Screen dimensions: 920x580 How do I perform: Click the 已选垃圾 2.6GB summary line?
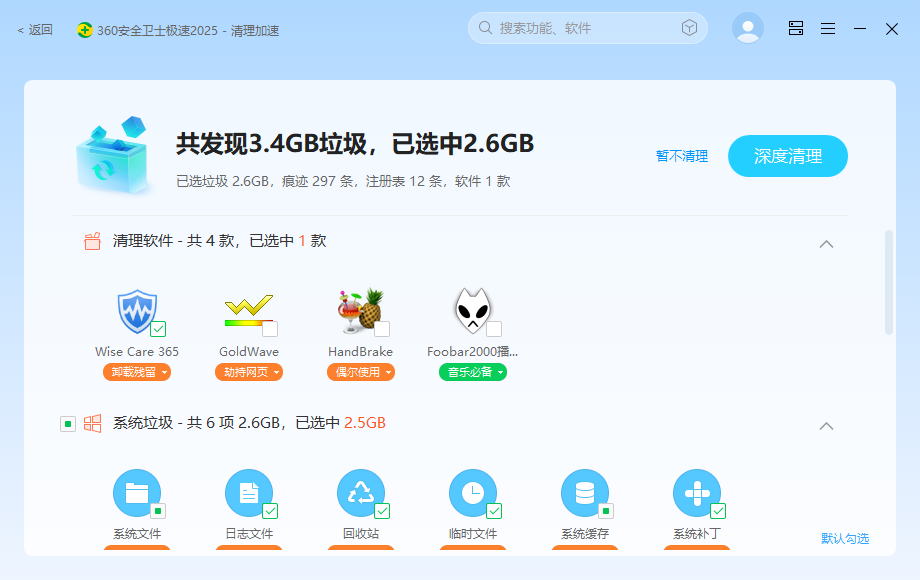pos(343,181)
